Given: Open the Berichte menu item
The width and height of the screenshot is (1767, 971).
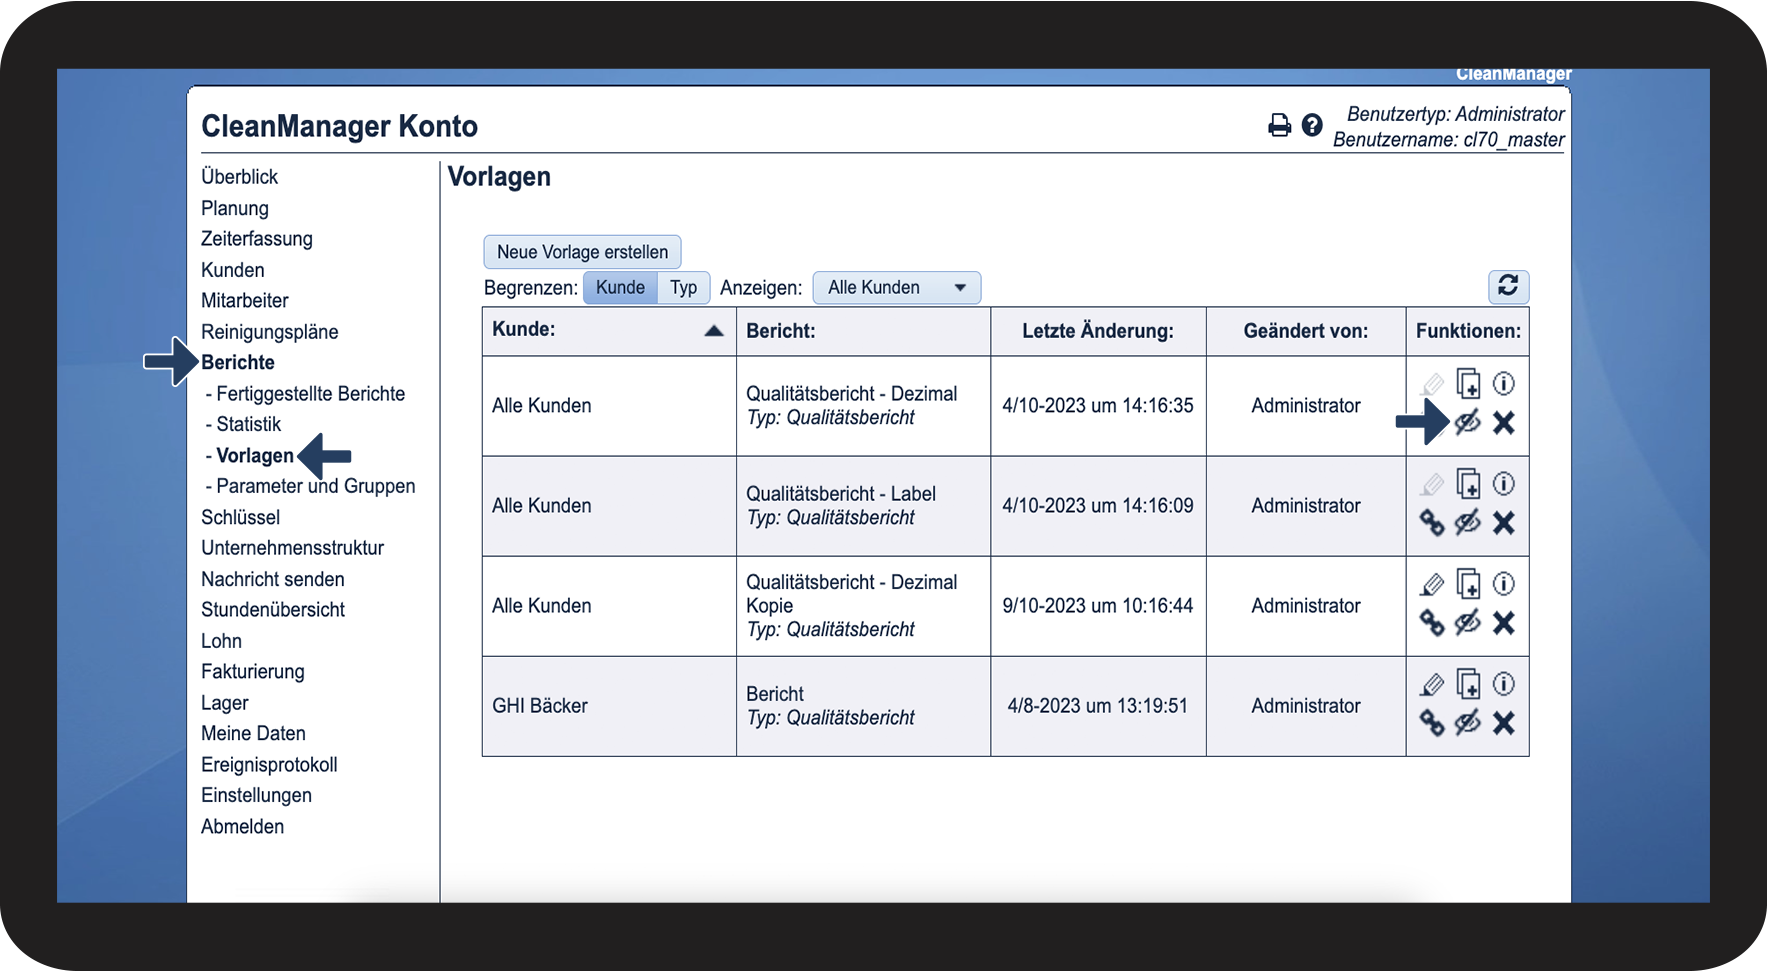Looking at the screenshot, I should pyautogui.click(x=238, y=362).
